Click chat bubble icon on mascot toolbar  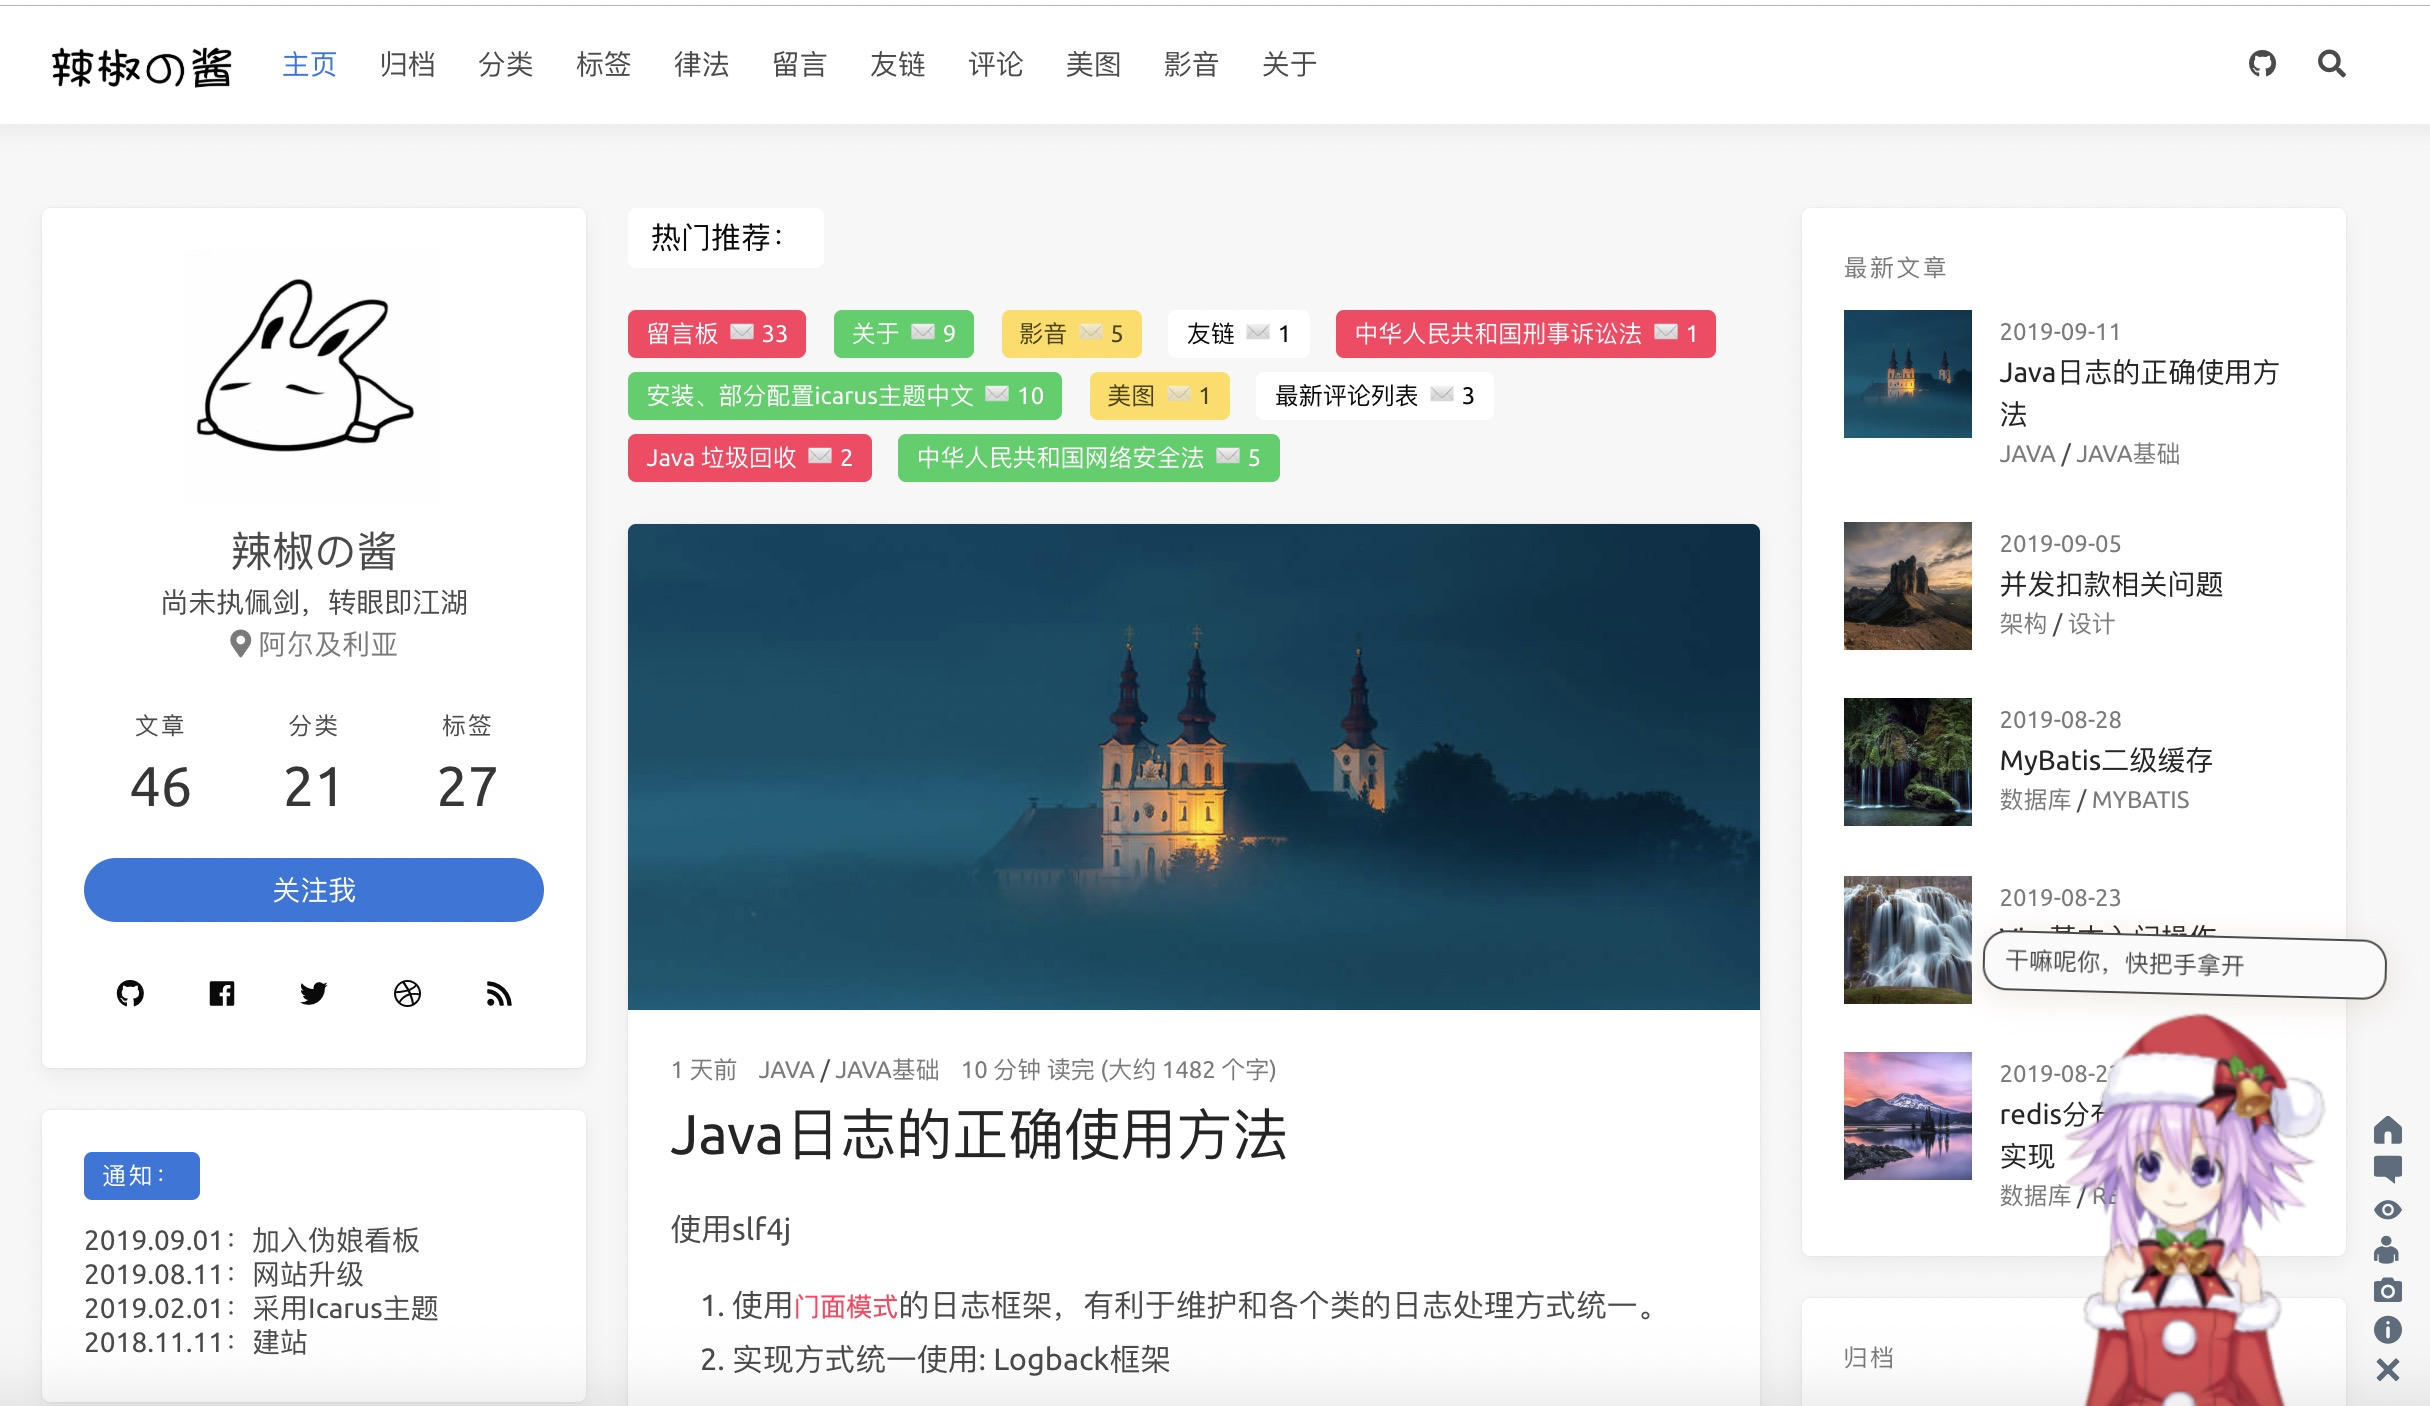(2387, 1169)
